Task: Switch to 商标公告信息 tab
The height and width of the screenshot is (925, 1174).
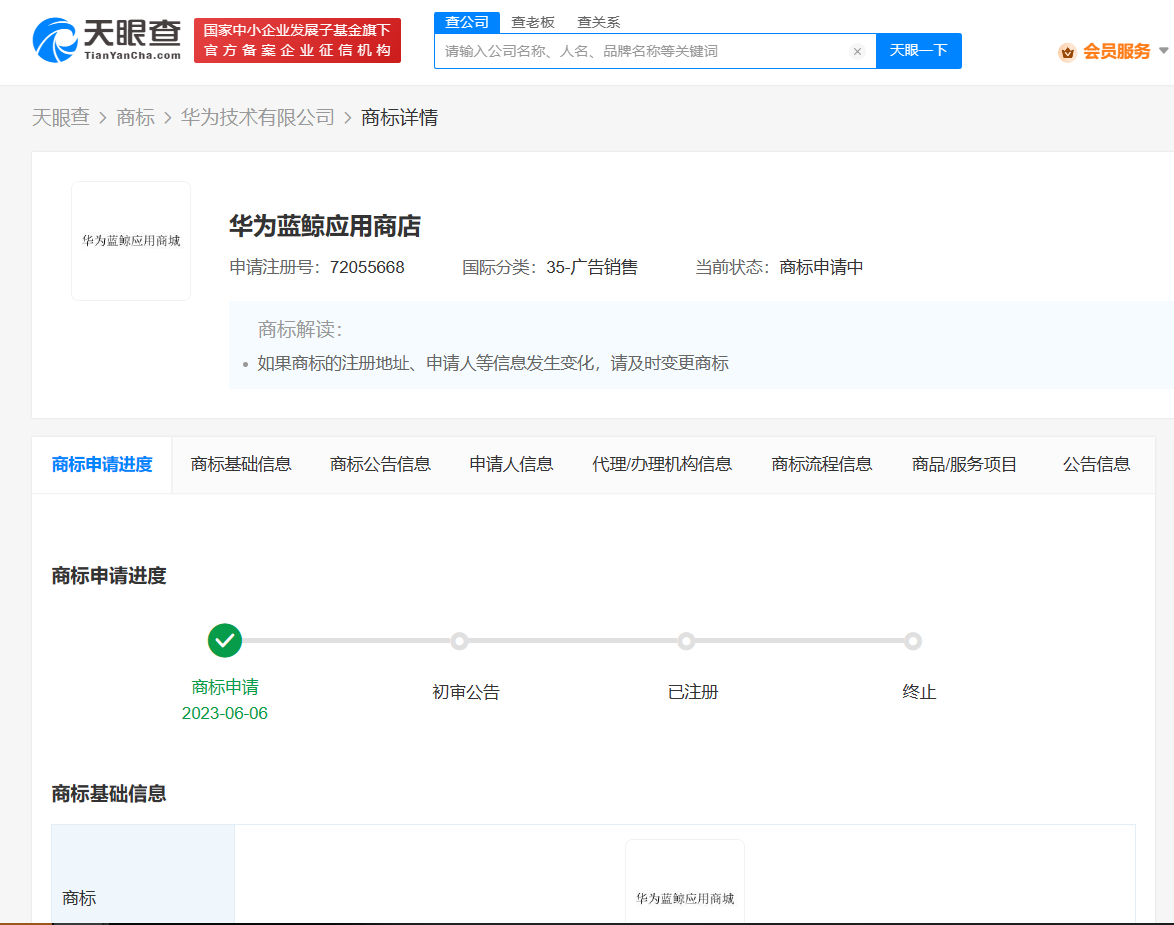Action: point(380,464)
